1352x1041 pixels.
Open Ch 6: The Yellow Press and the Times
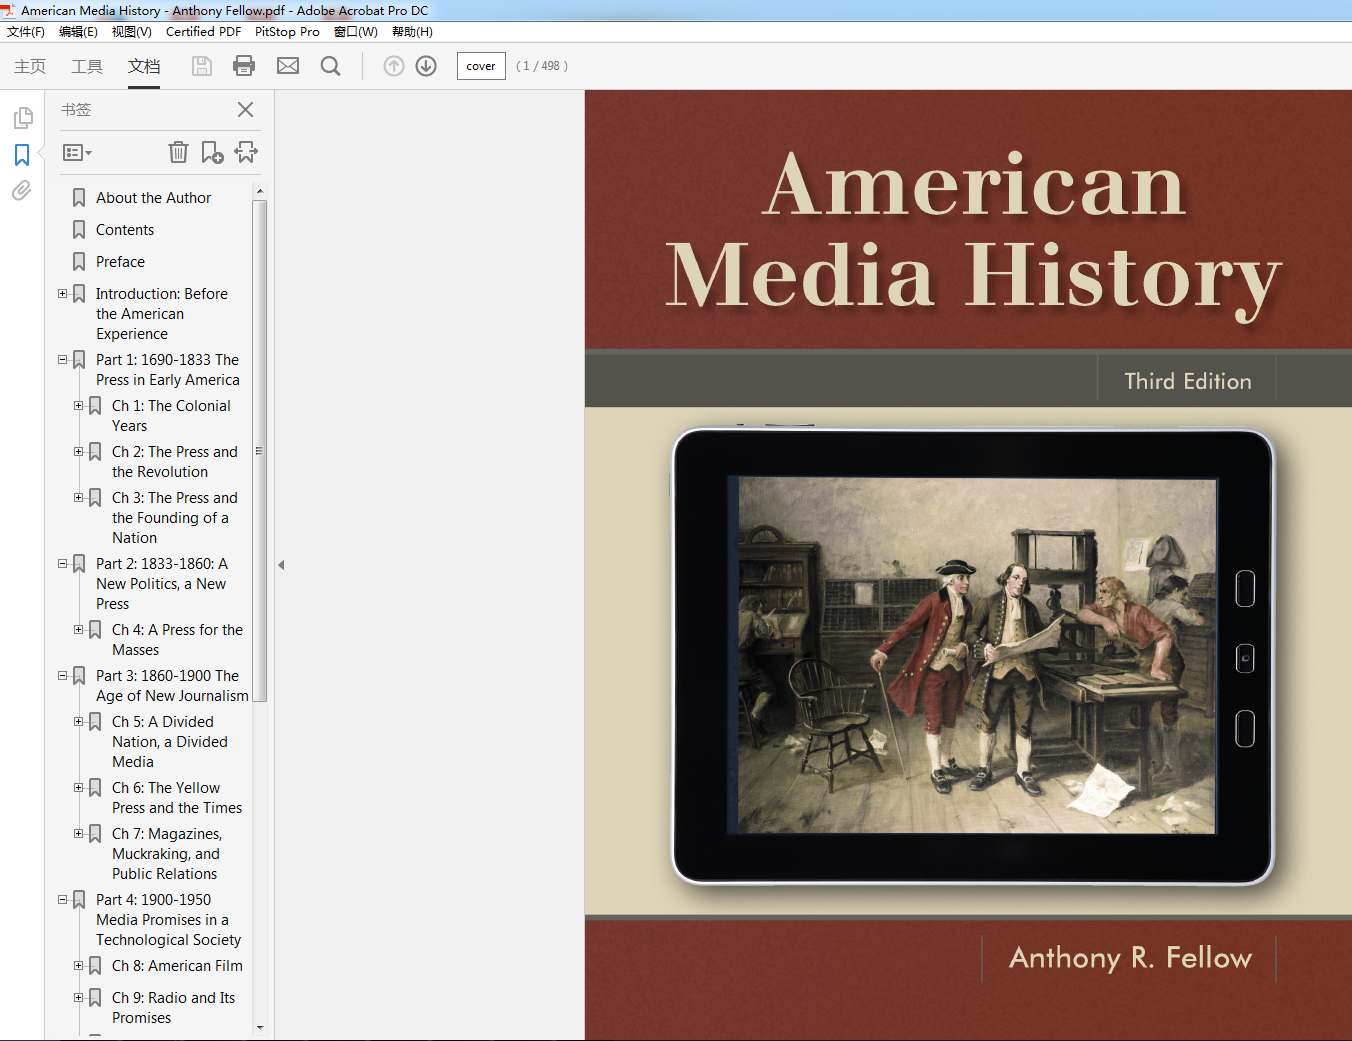[x=177, y=798]
